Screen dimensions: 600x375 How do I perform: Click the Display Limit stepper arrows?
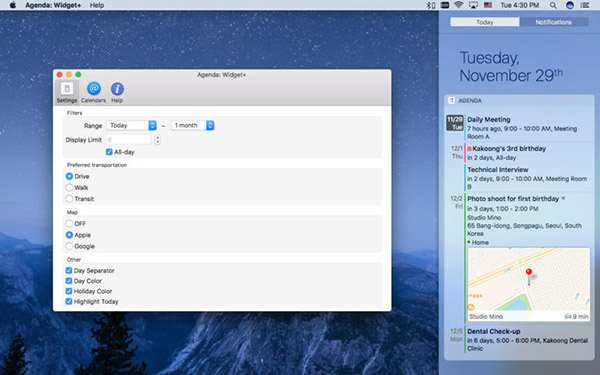[157, 140]
